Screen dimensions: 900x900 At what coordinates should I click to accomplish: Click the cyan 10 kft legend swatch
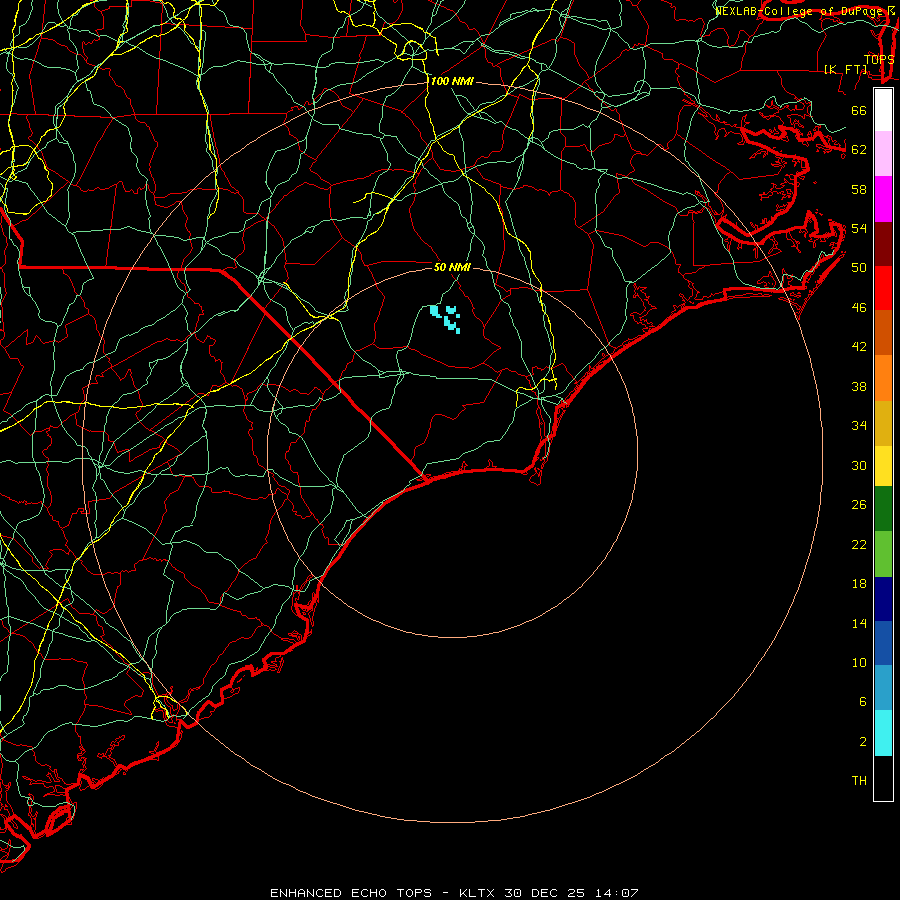click(883, 733)
